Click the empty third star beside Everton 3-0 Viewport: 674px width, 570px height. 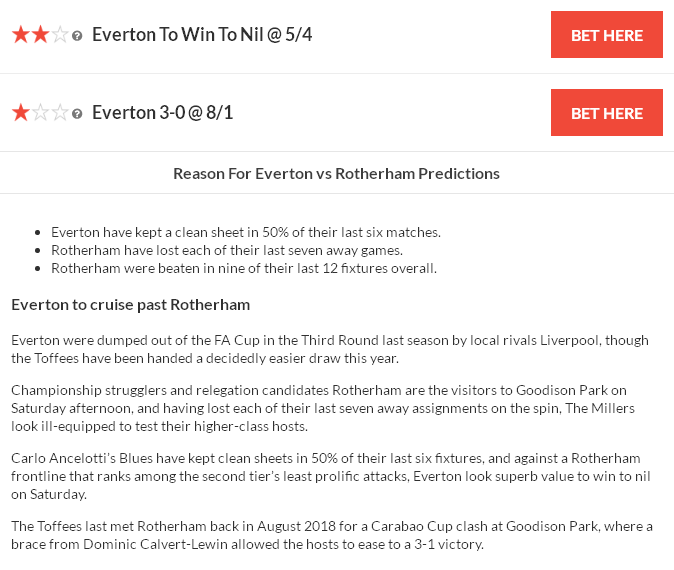pyautogui.click(x=60, y=113)
